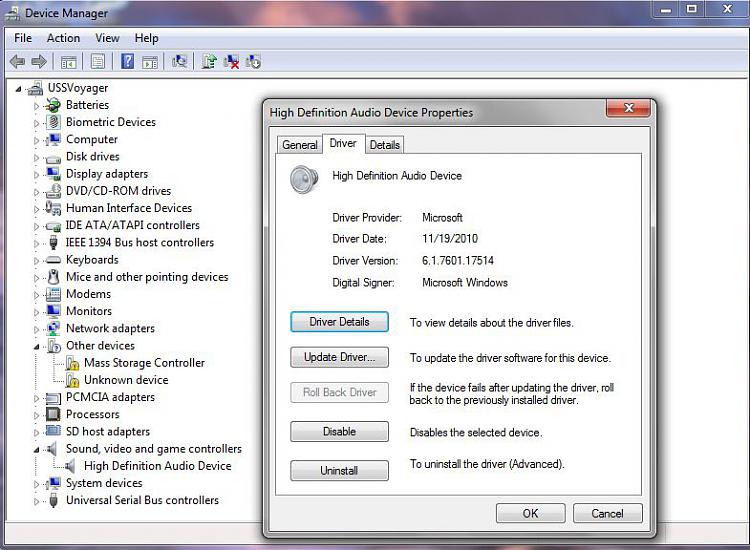Switch to the Details tab
The width and height of the screenshot is (750, 550).
(x=385, y=145)
